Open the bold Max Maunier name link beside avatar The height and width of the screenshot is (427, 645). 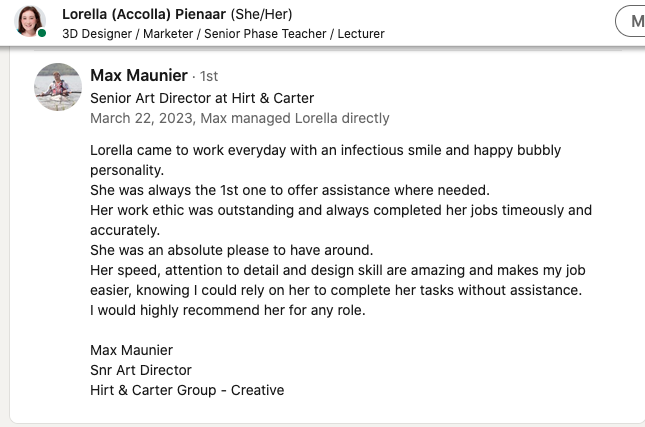click(138, 76)
